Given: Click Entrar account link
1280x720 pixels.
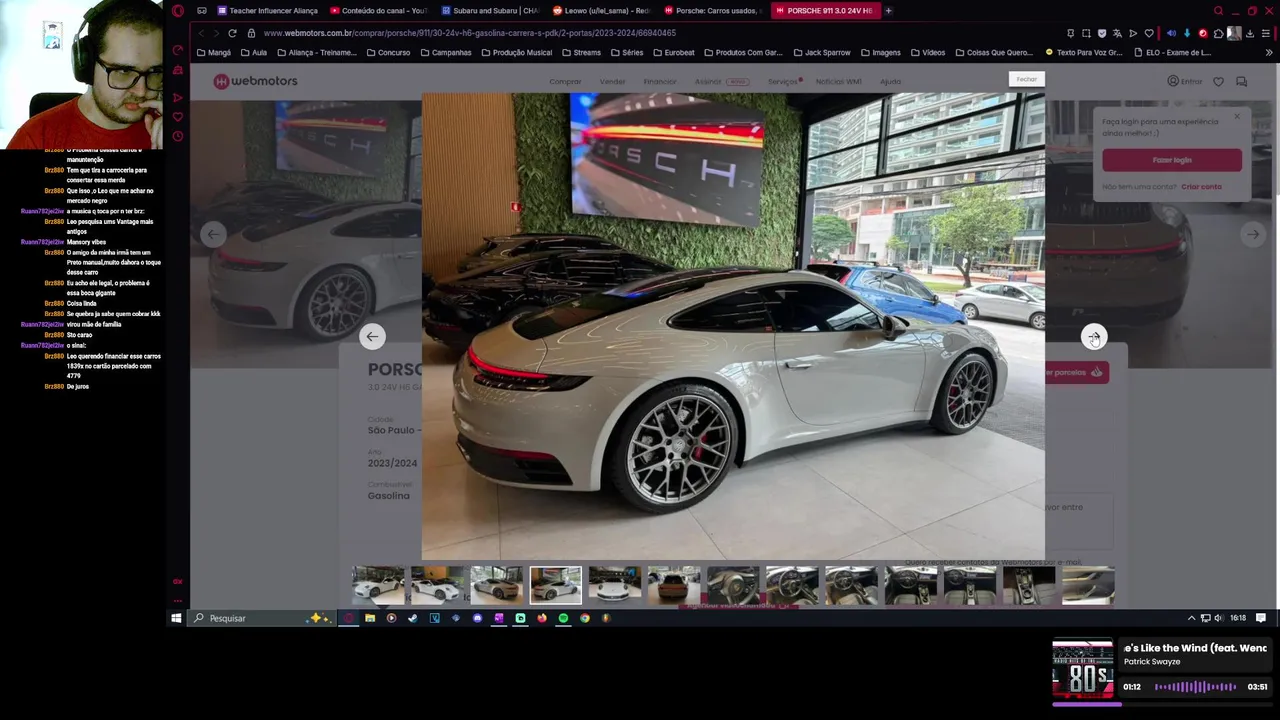Looking at the screenshot, I should (x=1184, y=81).
